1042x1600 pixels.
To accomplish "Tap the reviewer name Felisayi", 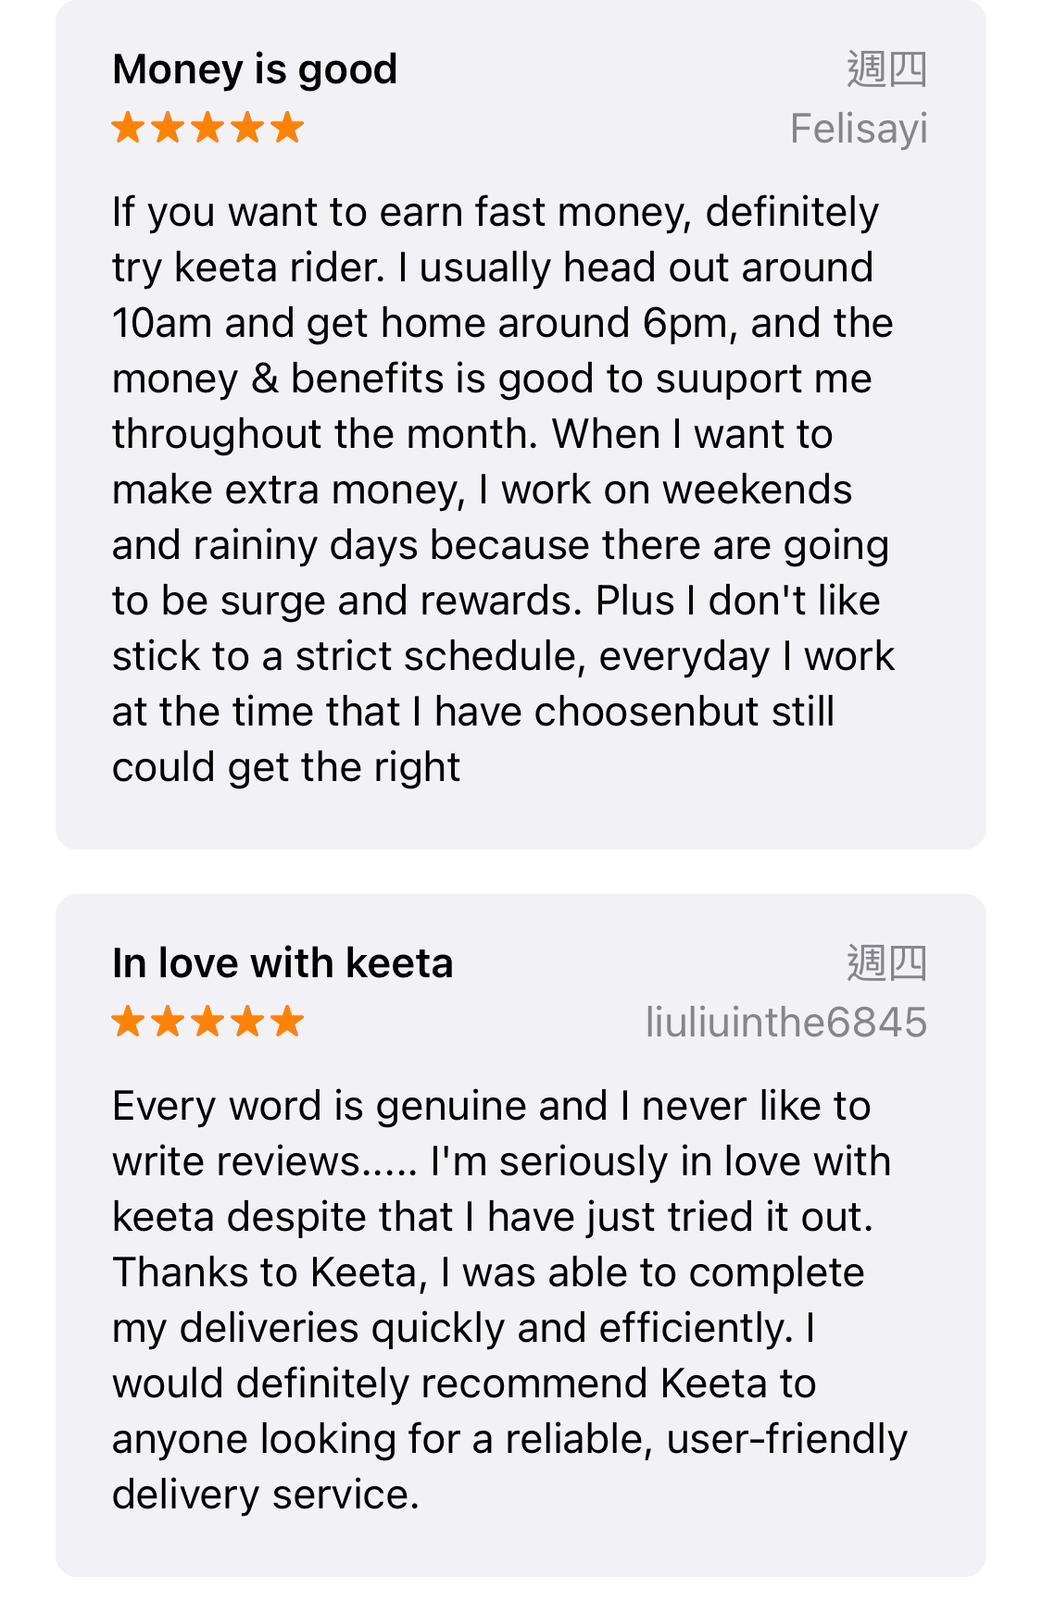I will [858, 129].
